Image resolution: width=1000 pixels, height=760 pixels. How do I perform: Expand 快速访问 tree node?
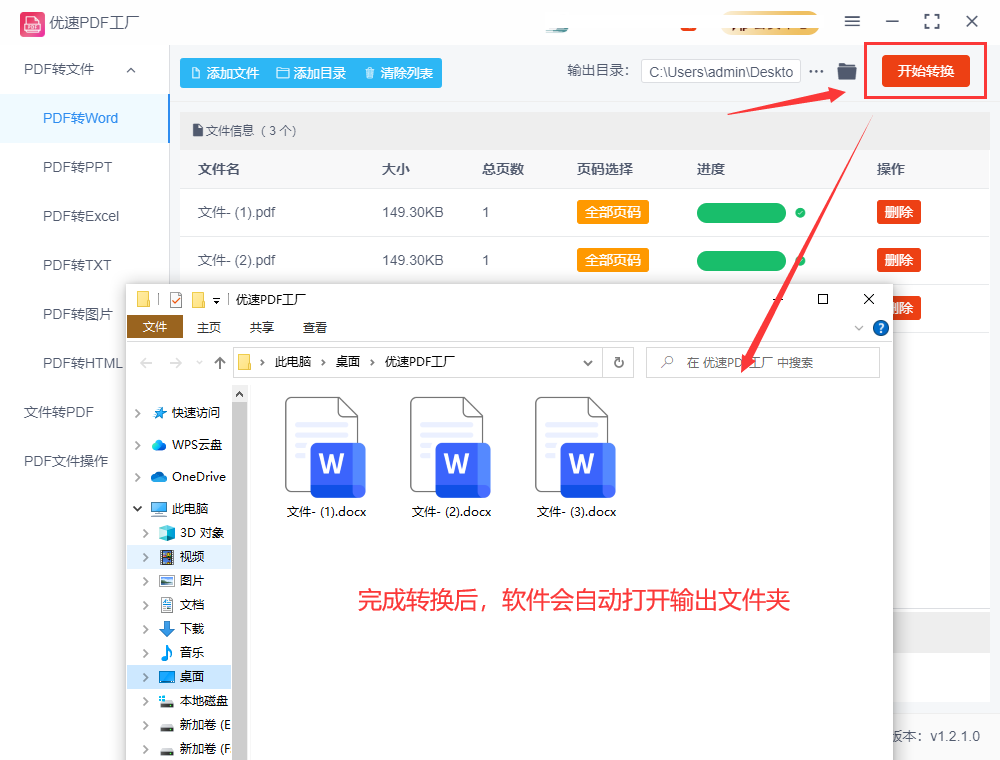point(138,414)
